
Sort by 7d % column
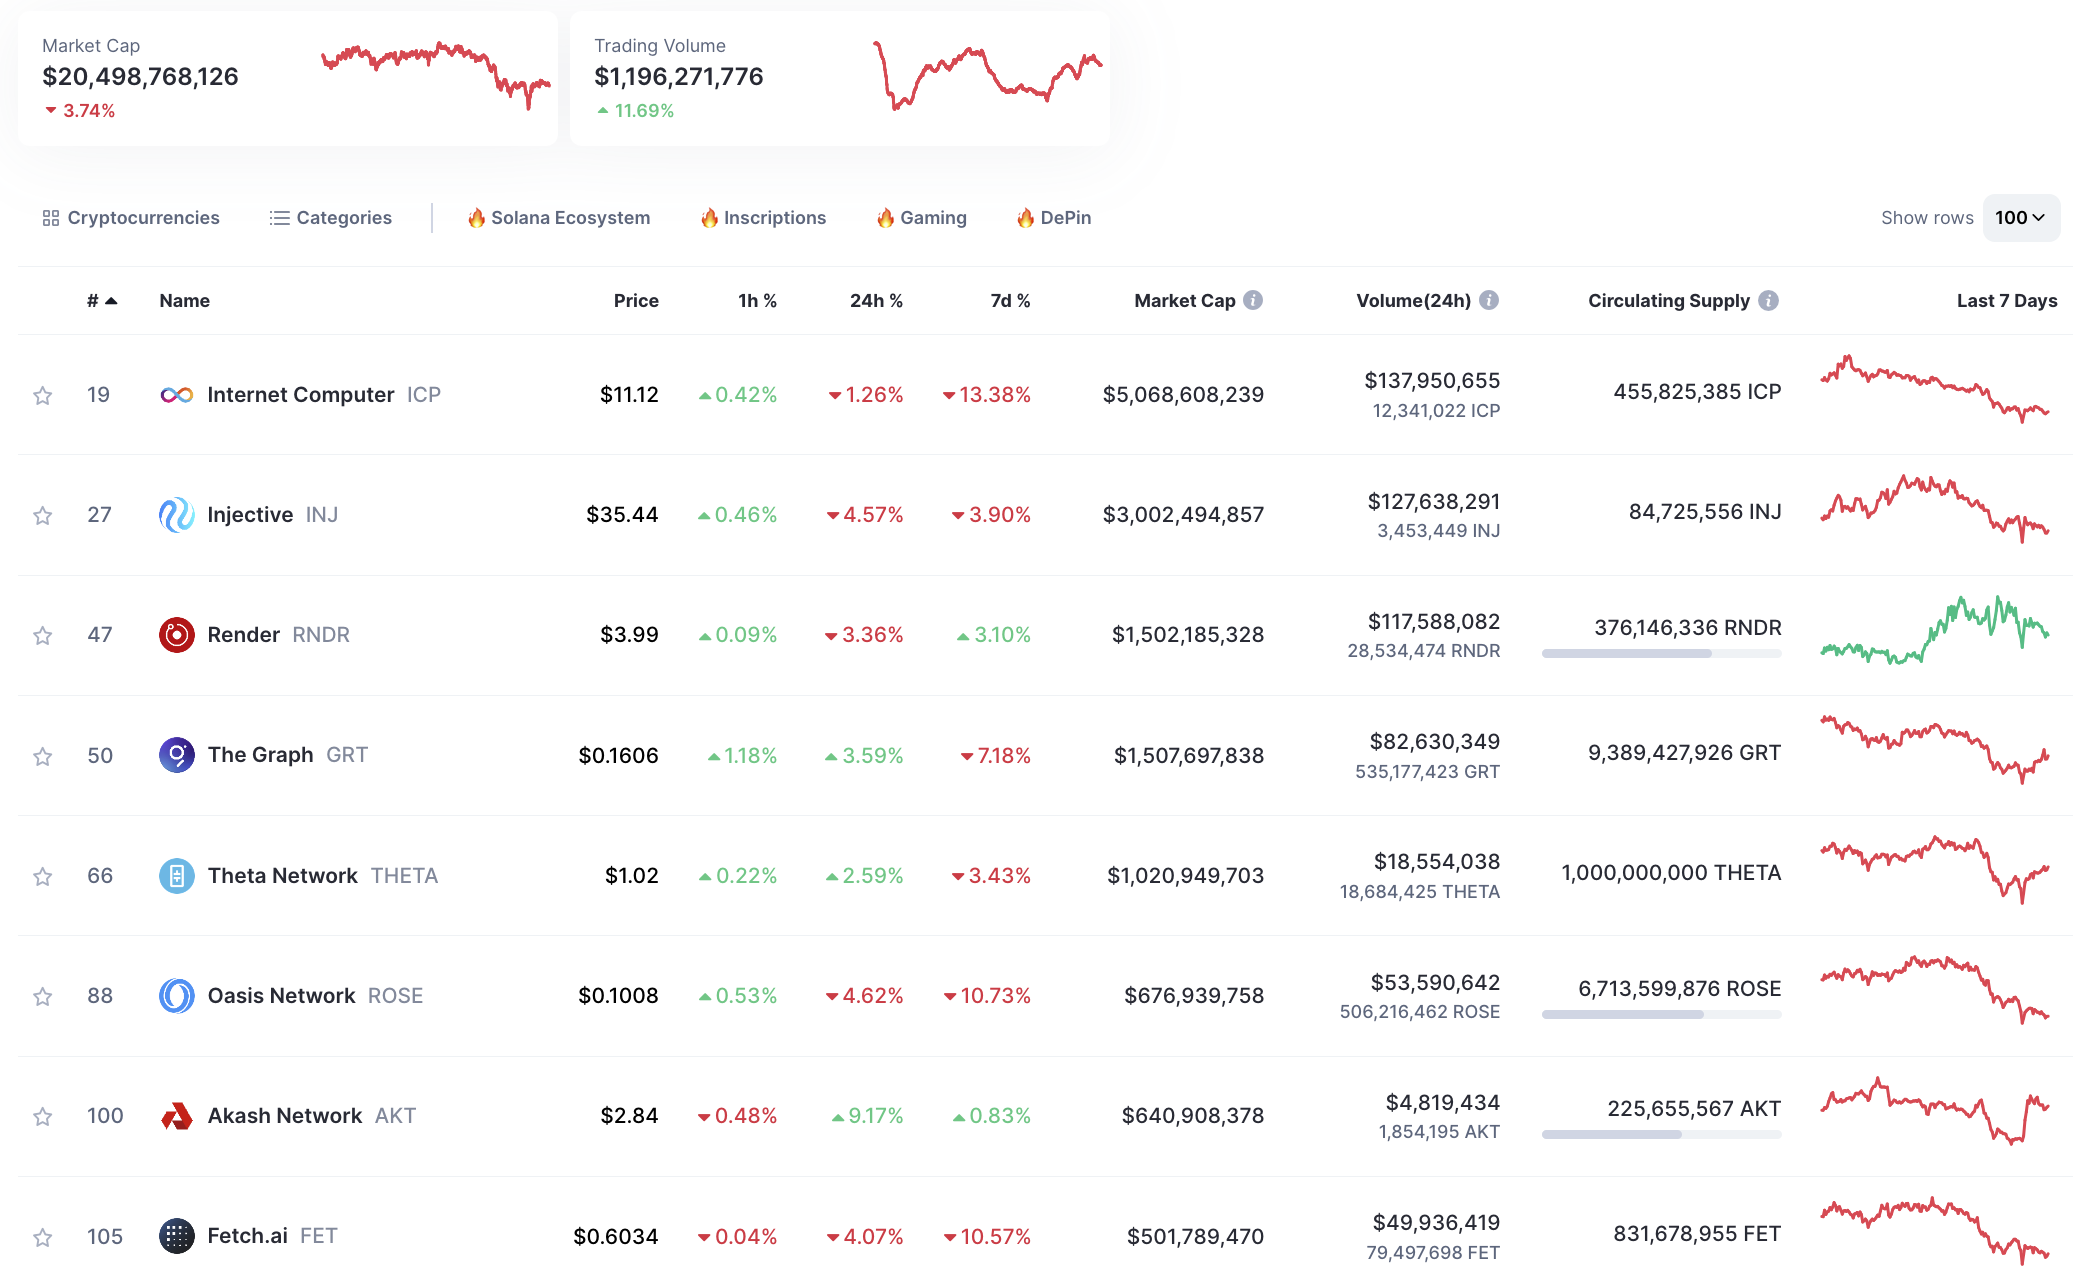click(1010, 301)
